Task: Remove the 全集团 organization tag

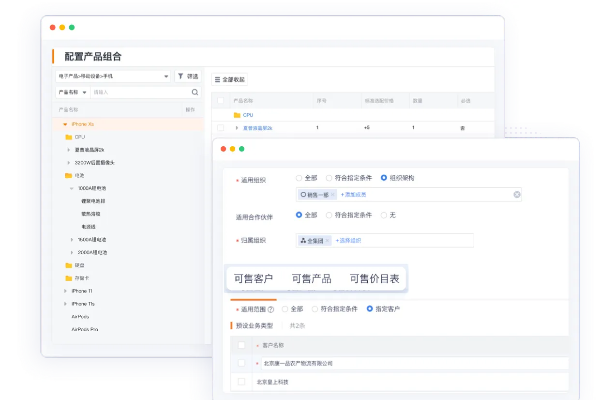Action: pyautogui.click(x=327, y=241)
